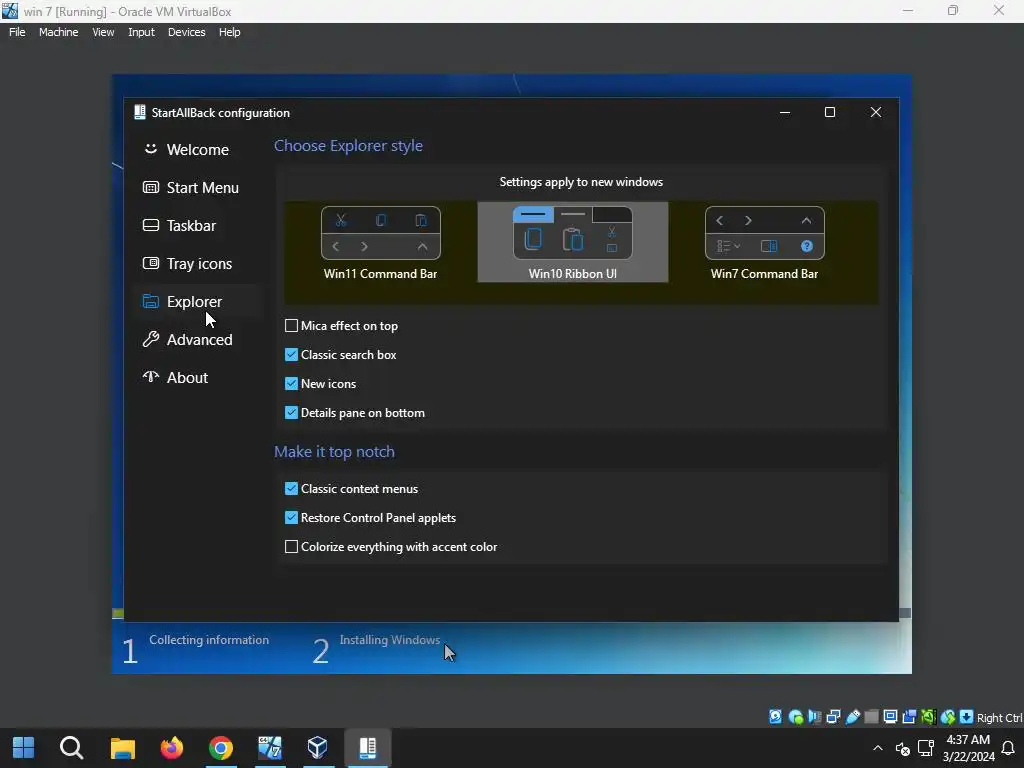The height and width of the screenshot is (768, 1024).
Task: Open Firefox from the taskbar
Action: pyautogui.click(x=172, y=748)
